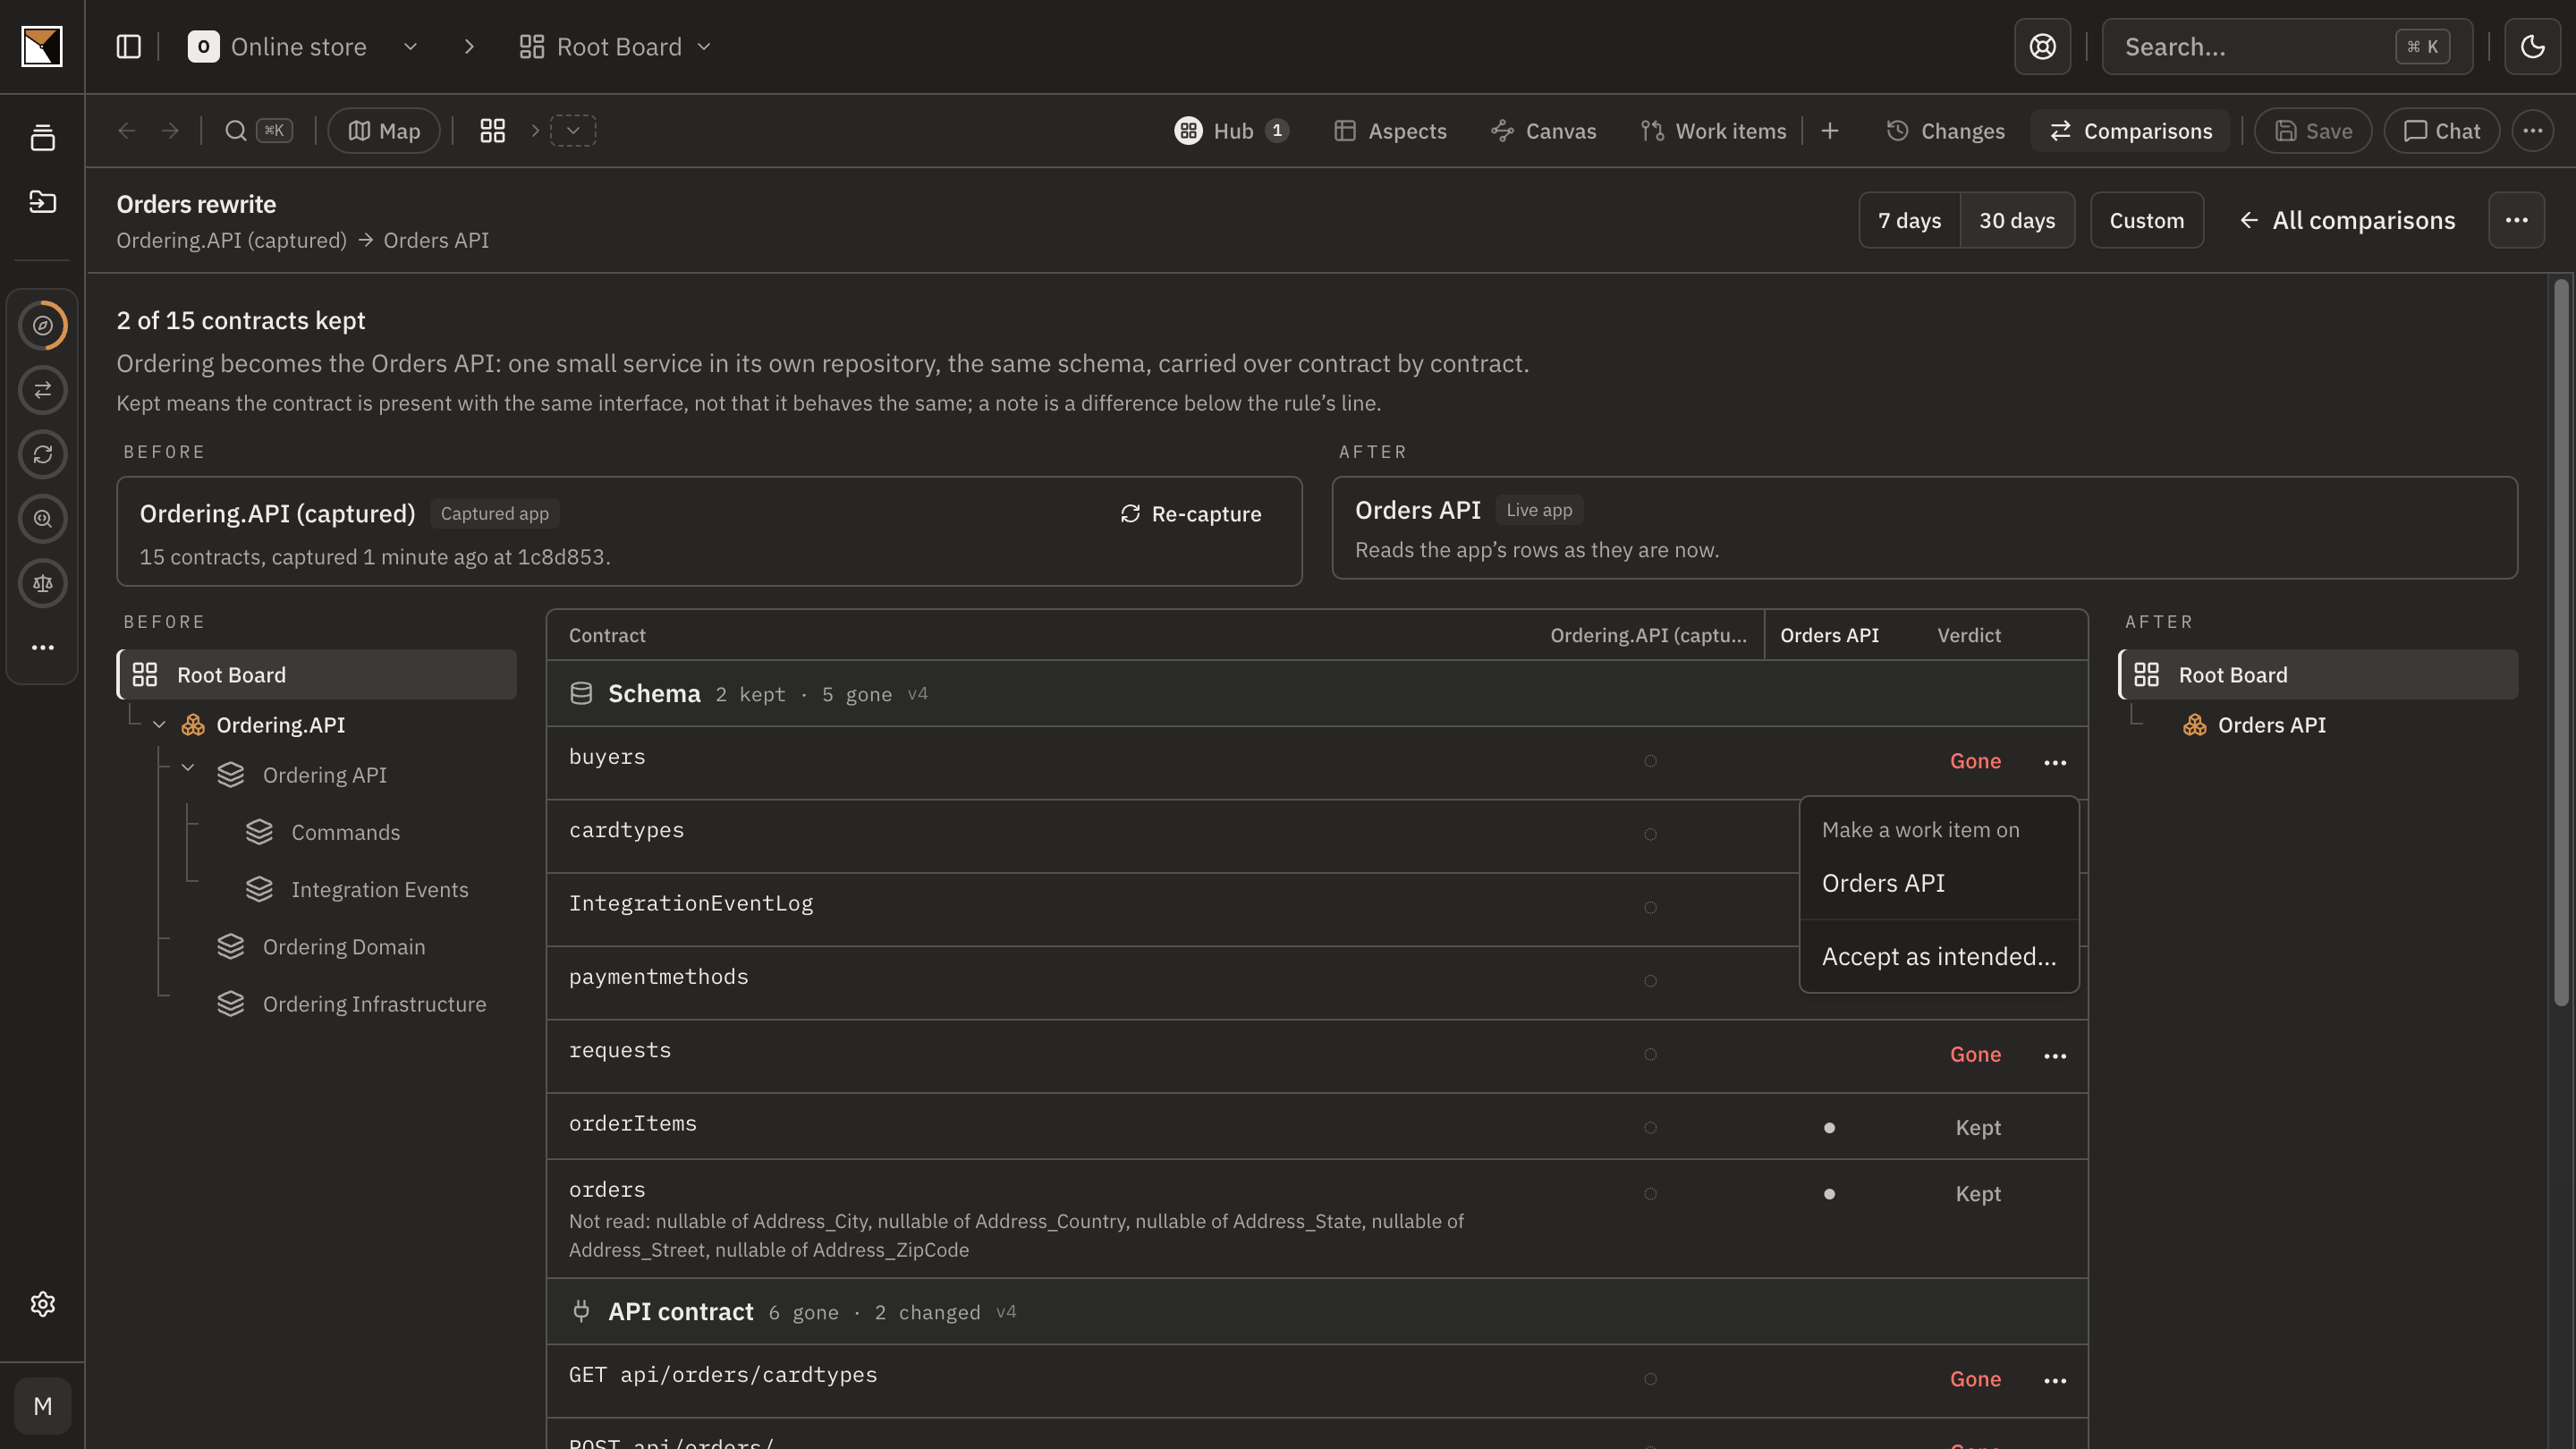Viewport: 2576px width, 1449px height.
Task: Click the breadcrumb chevron after Online store
Action: [x=469, y=46]
